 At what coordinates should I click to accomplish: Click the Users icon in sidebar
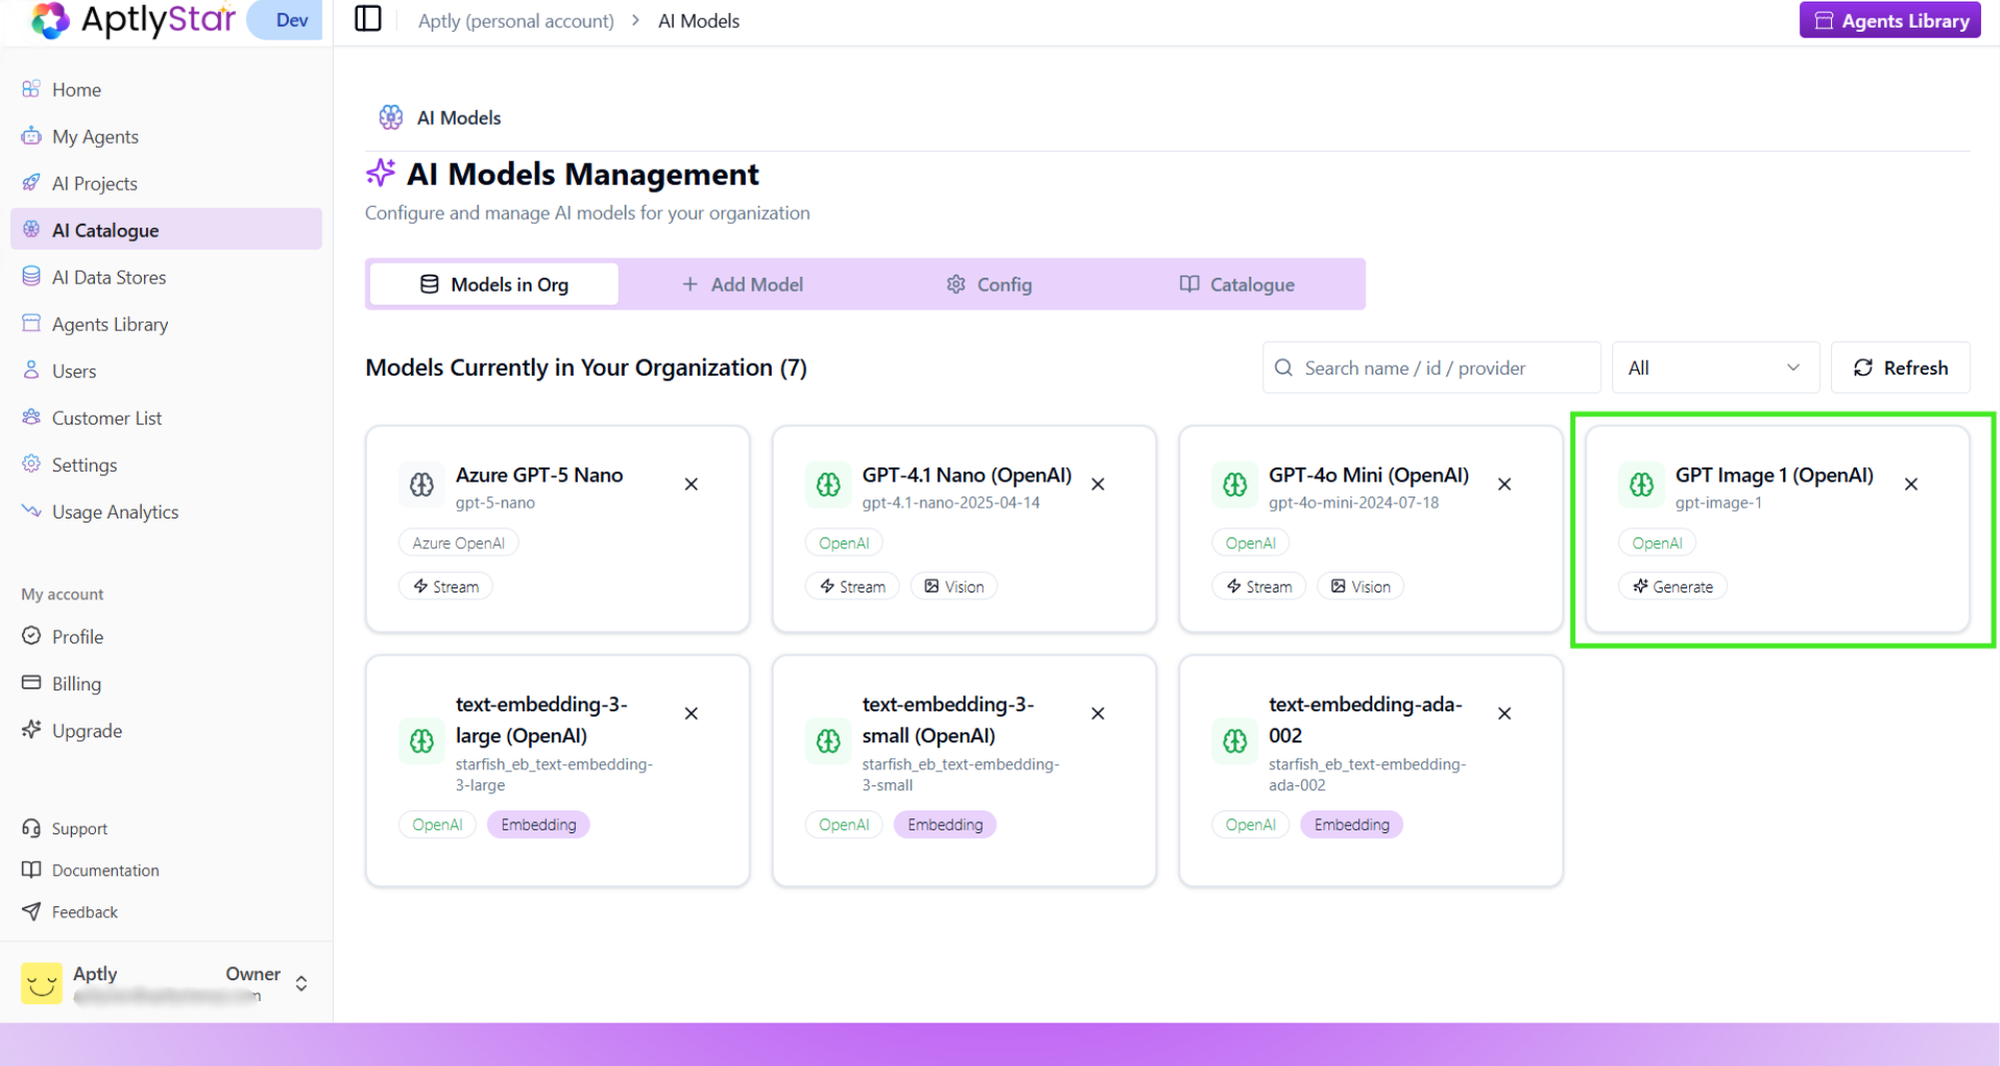point(31,370)
